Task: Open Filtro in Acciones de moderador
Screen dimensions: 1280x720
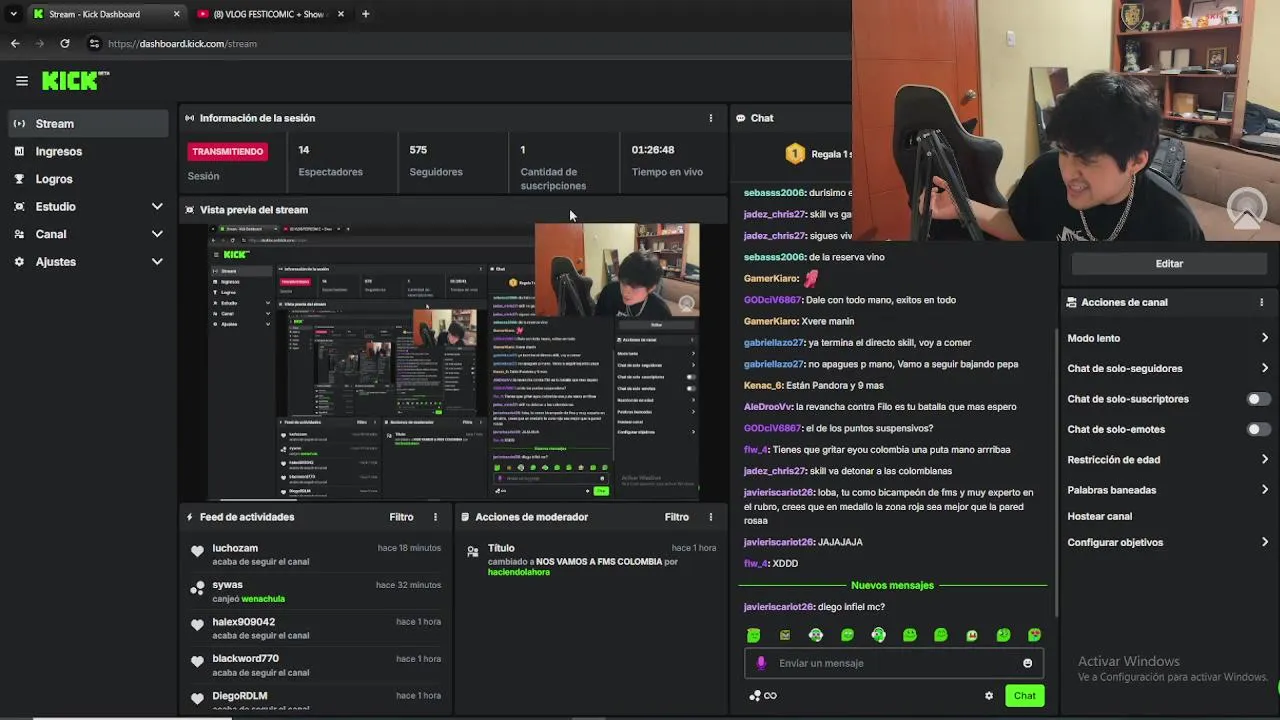Action: coord(677,517)
